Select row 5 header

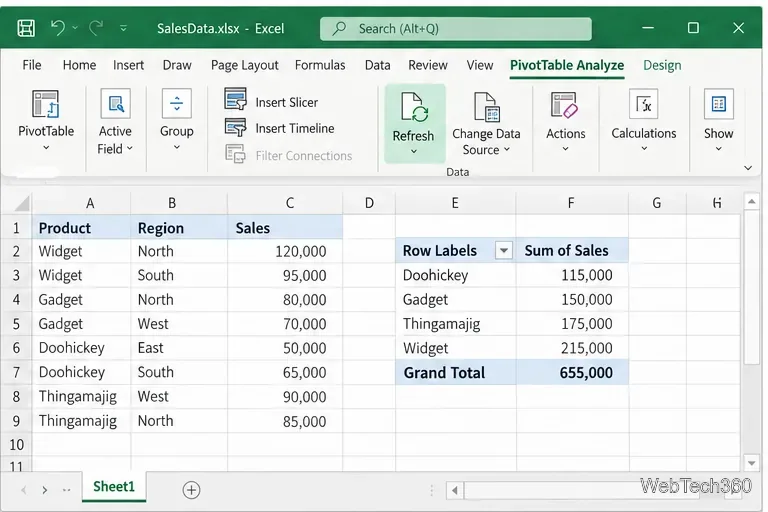pyautogui.click(x=16, y=324)
